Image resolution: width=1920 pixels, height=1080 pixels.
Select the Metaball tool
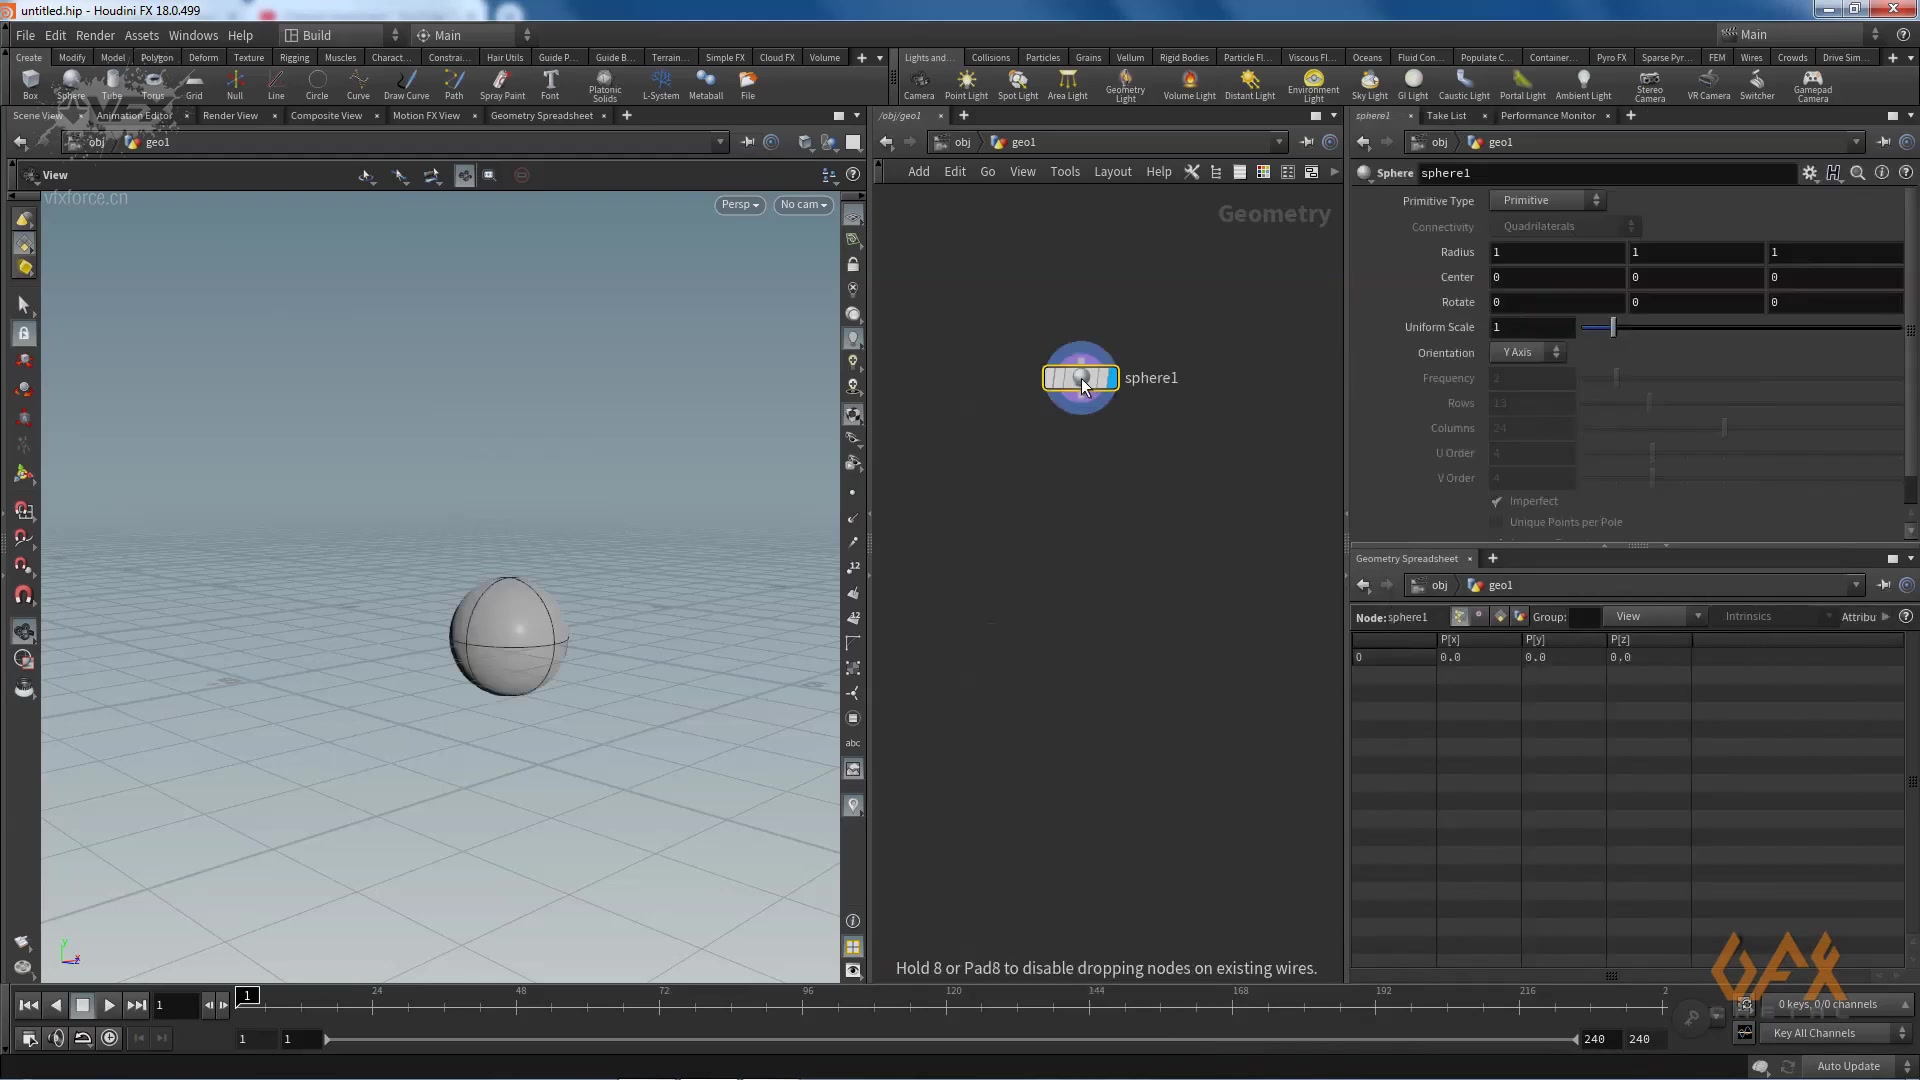pos(706,85)
